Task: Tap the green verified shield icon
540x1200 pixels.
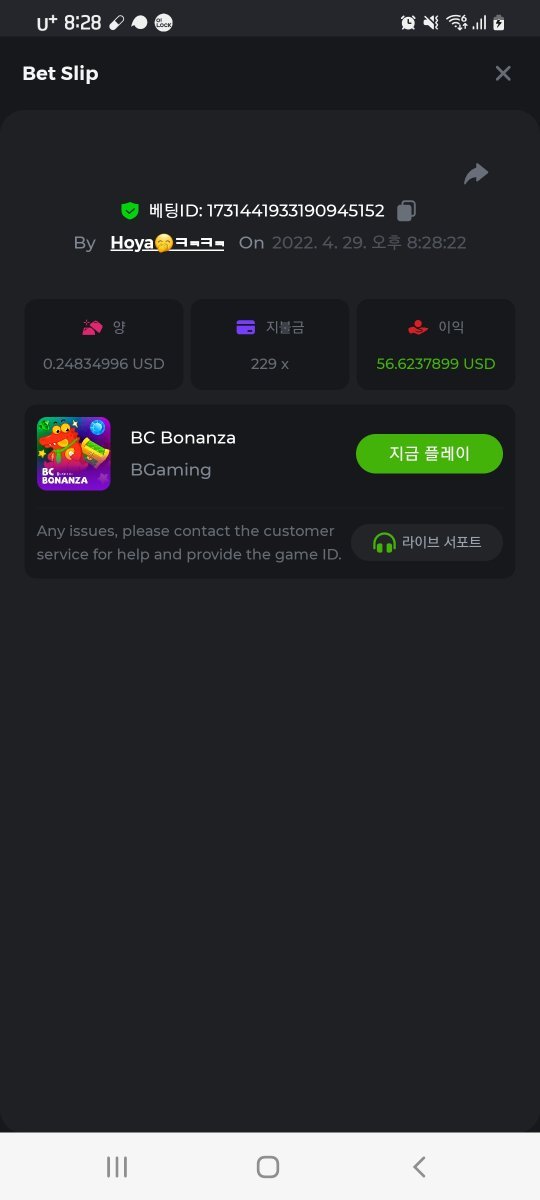Action: (129, 210)
